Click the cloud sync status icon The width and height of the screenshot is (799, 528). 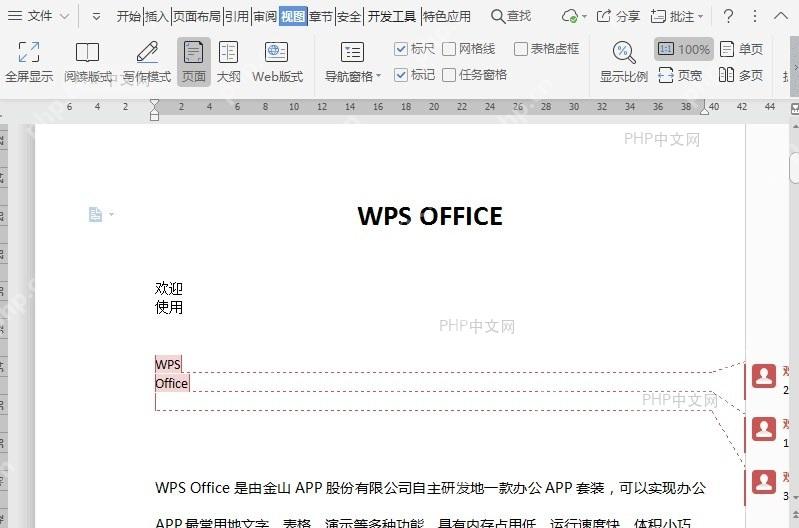569,16
